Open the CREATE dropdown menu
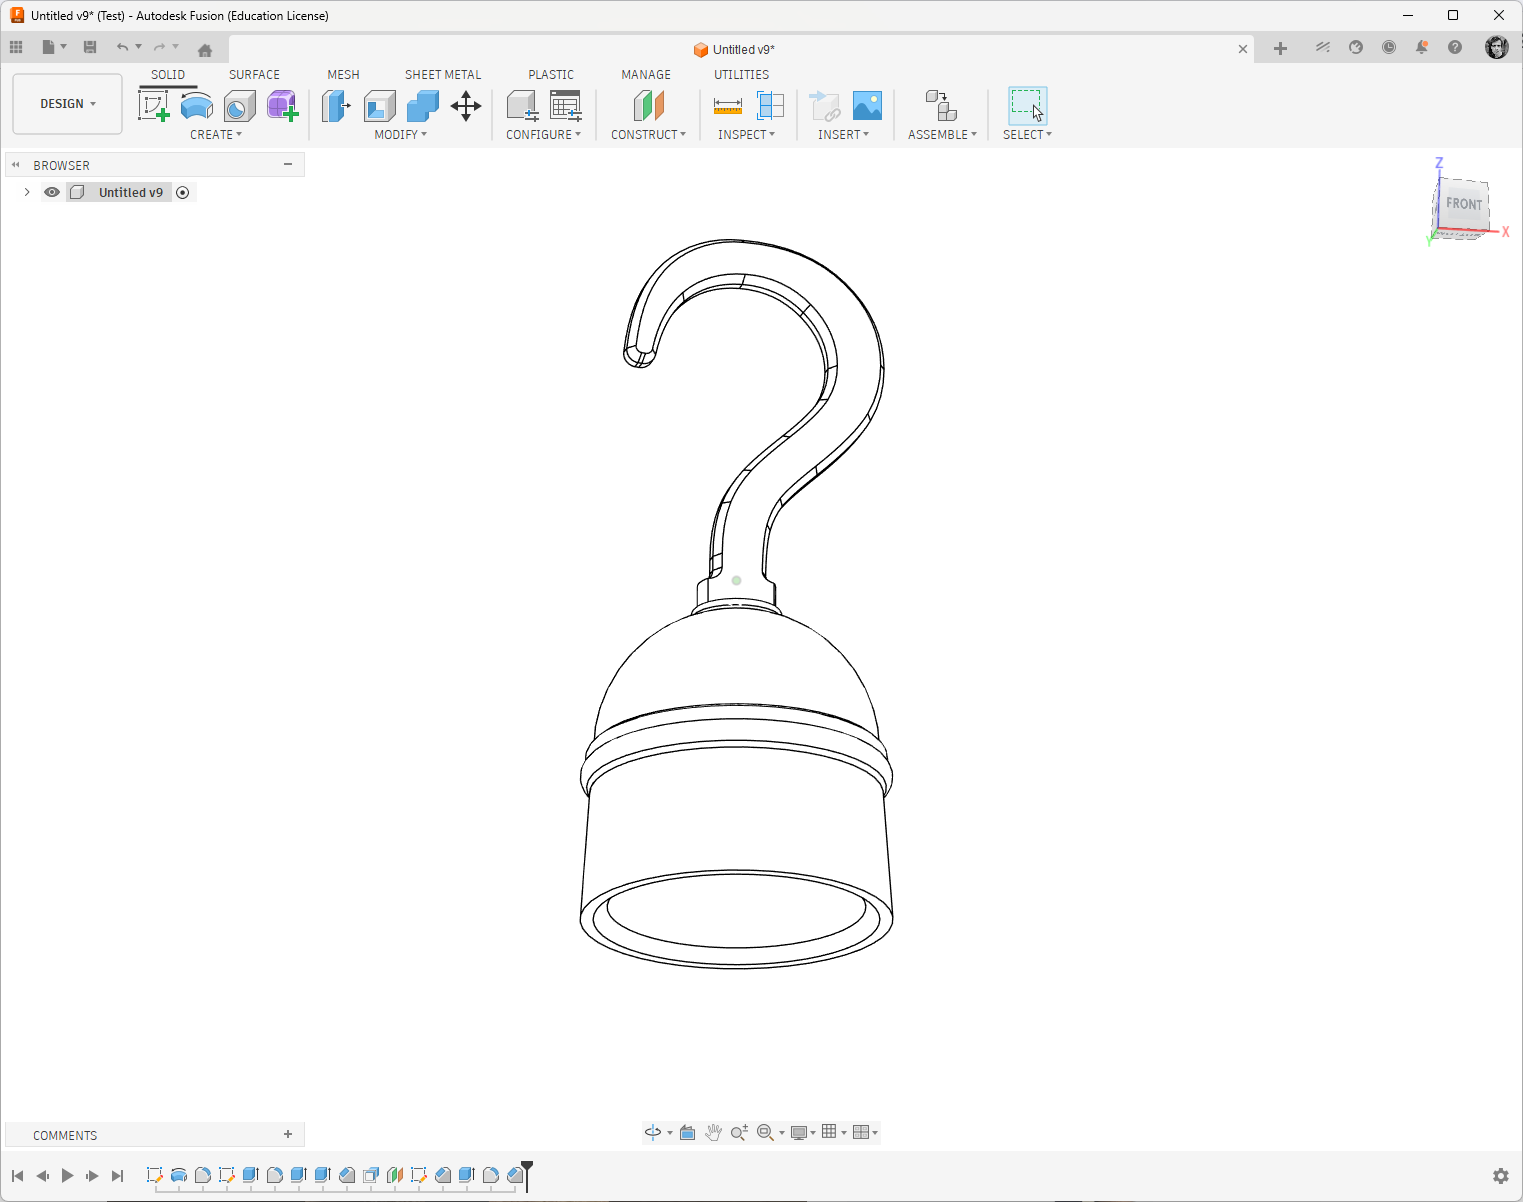This screenshot has height=1202, width=1523. pyautogui.click(x=216, y=134)
